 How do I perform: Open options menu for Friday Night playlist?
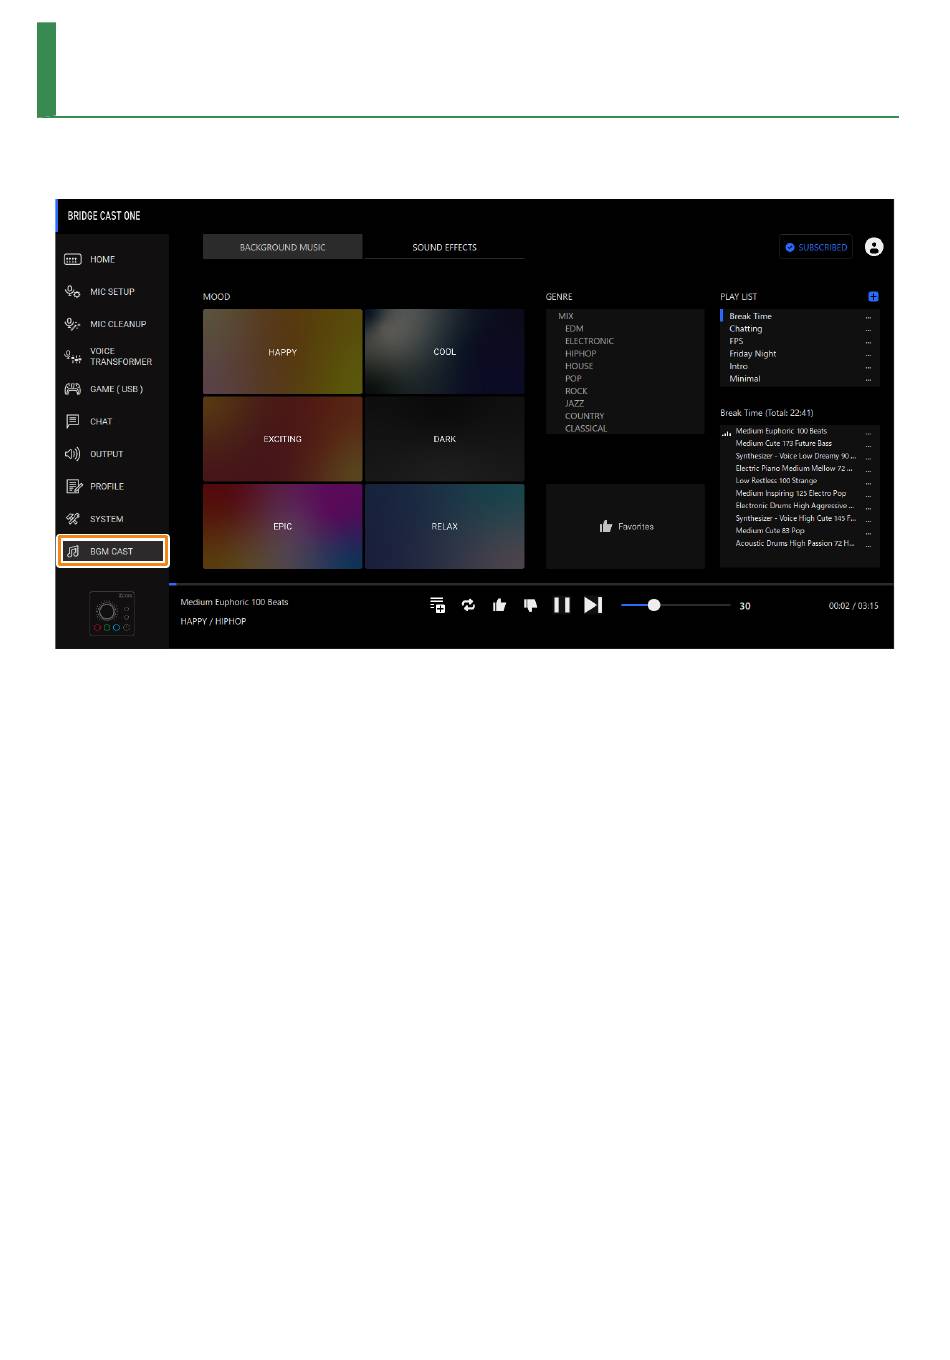point(868,354)
